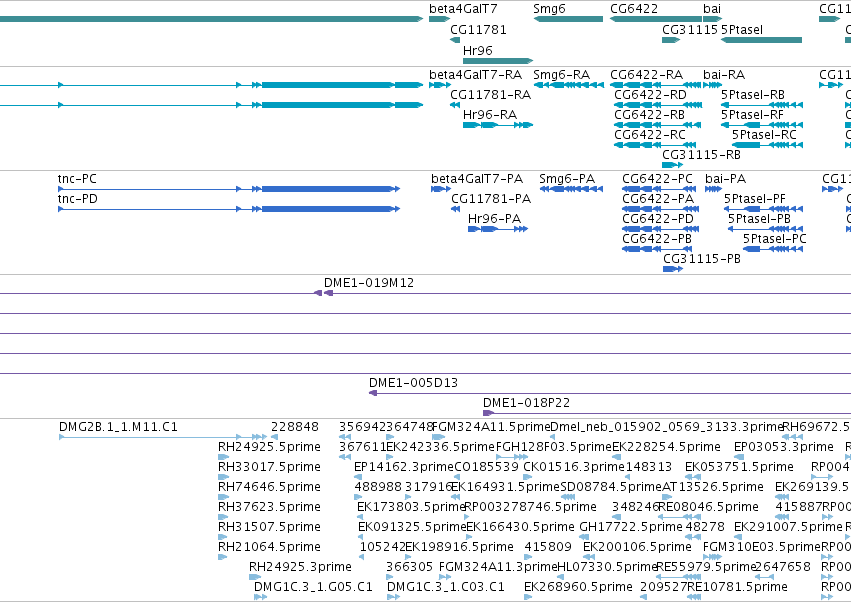Select EK268960.5prime EST label
Image resolution: width=851 pixels, height=602 pixels.
(578, 587)
